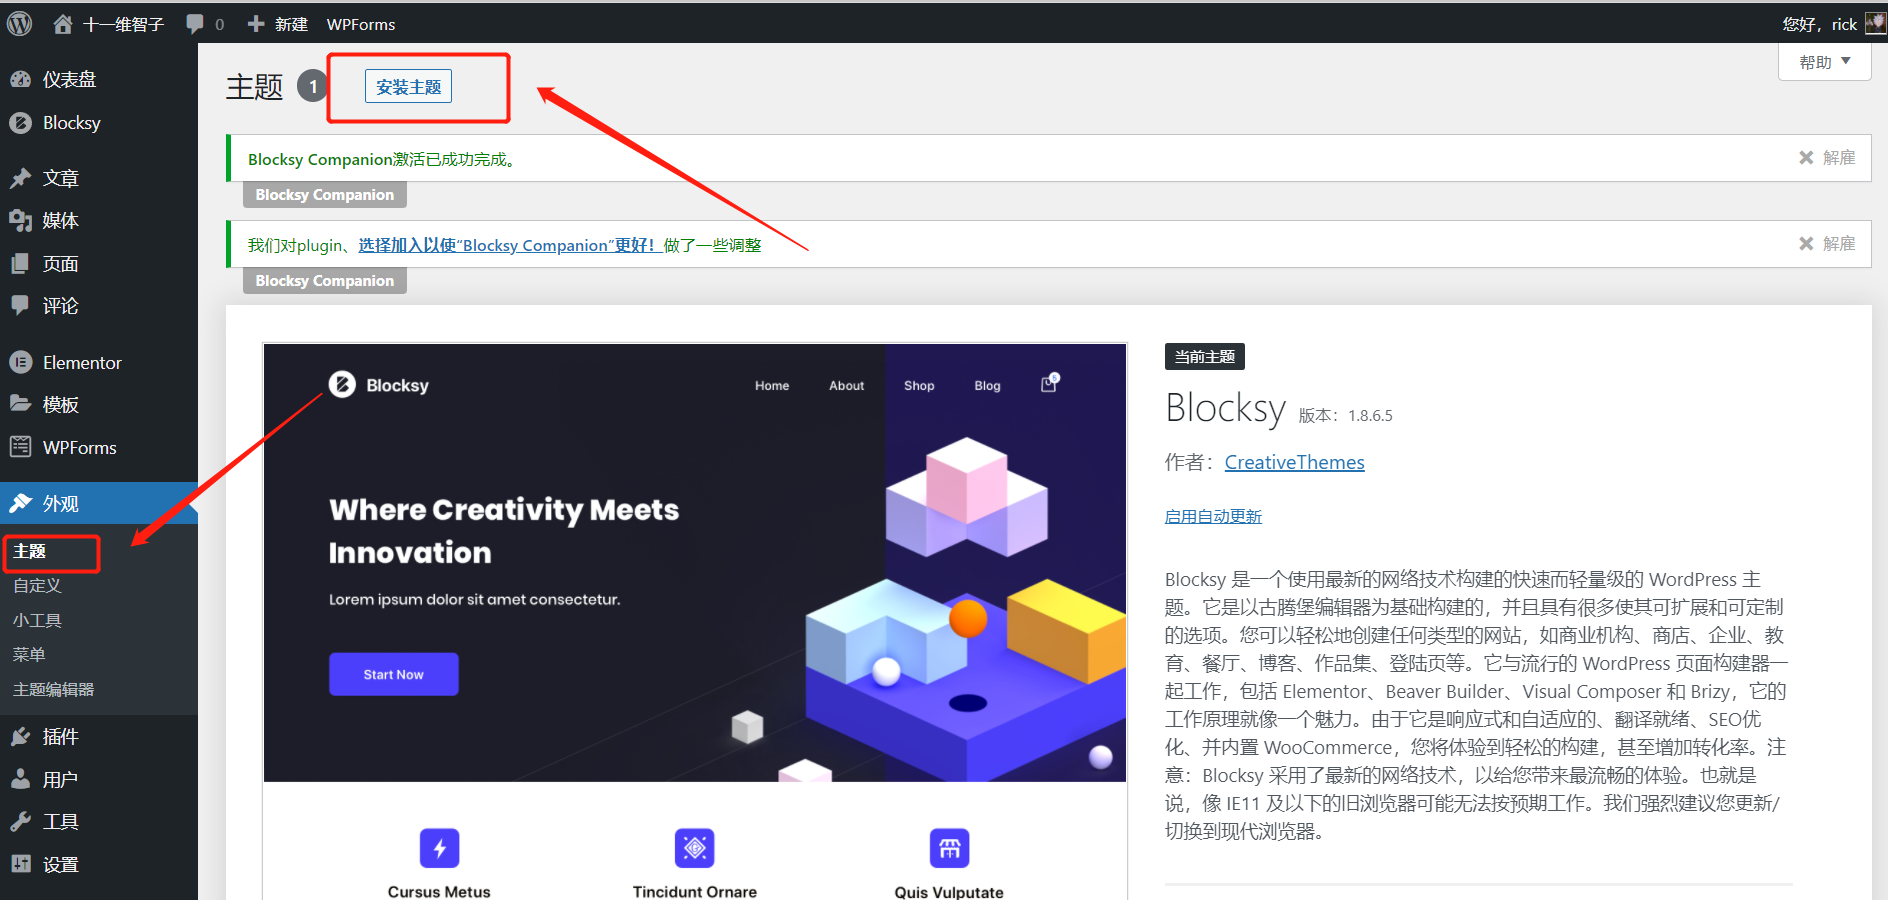Open Blocksy icon in sidebar
Viewport: 1888px width, 900px height.
point(21,123)
